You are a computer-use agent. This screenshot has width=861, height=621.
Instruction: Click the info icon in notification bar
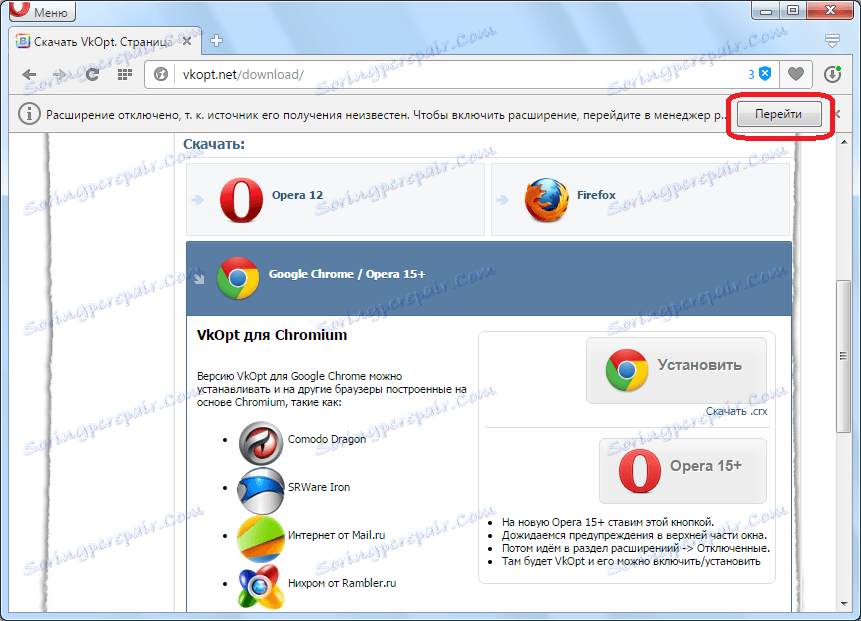(x=29, y=114)
